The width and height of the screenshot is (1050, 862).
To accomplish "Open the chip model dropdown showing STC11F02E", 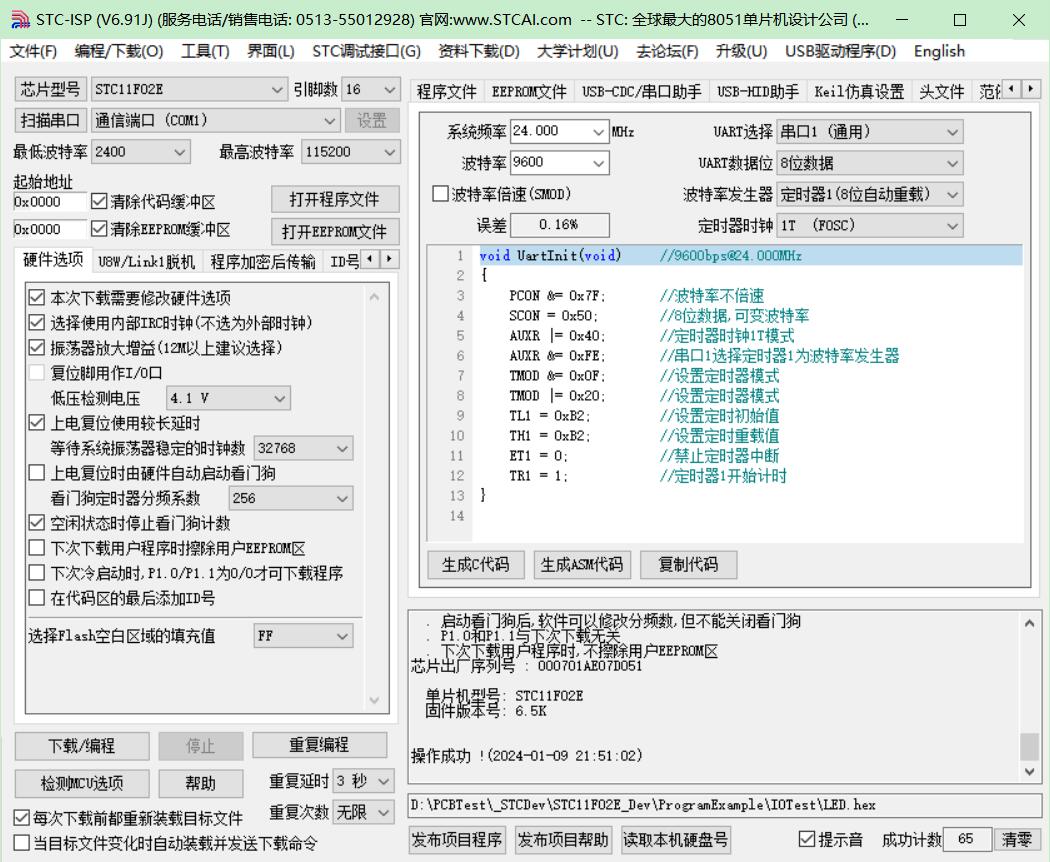I will coord(189,89).
